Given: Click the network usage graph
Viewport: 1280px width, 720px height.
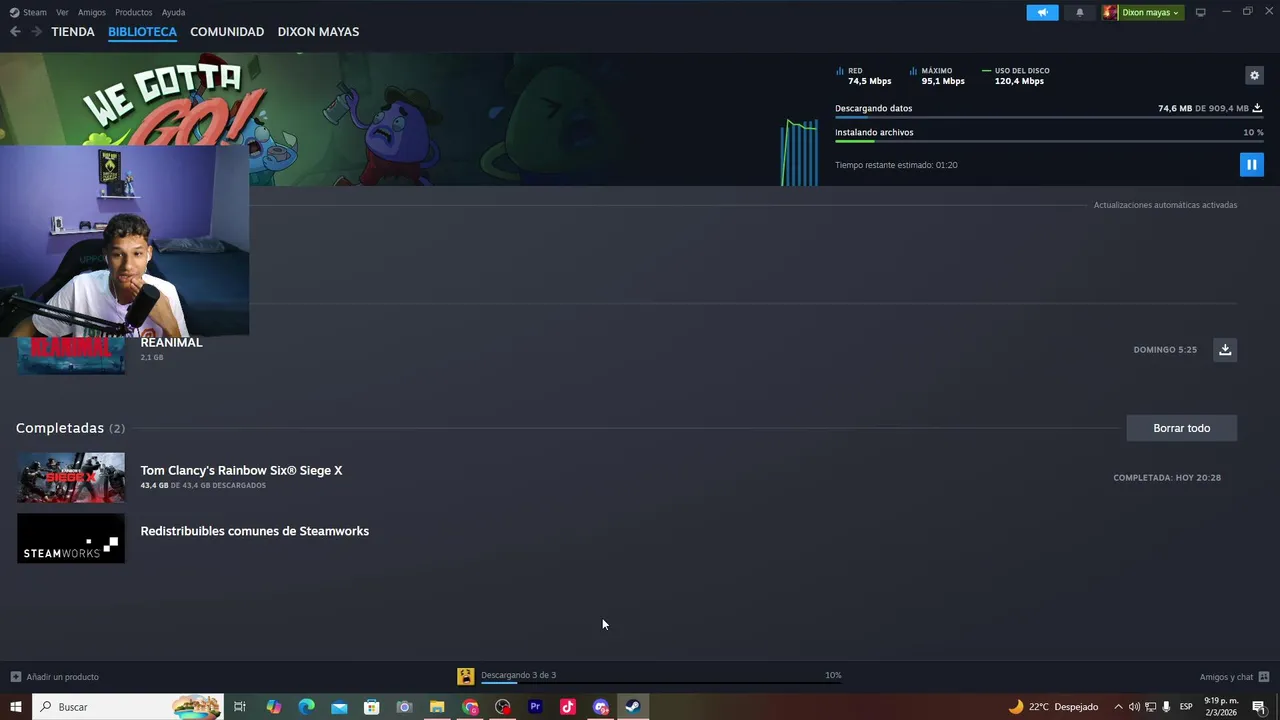Looking at the screenshot, I should click(x=800, y=152).
